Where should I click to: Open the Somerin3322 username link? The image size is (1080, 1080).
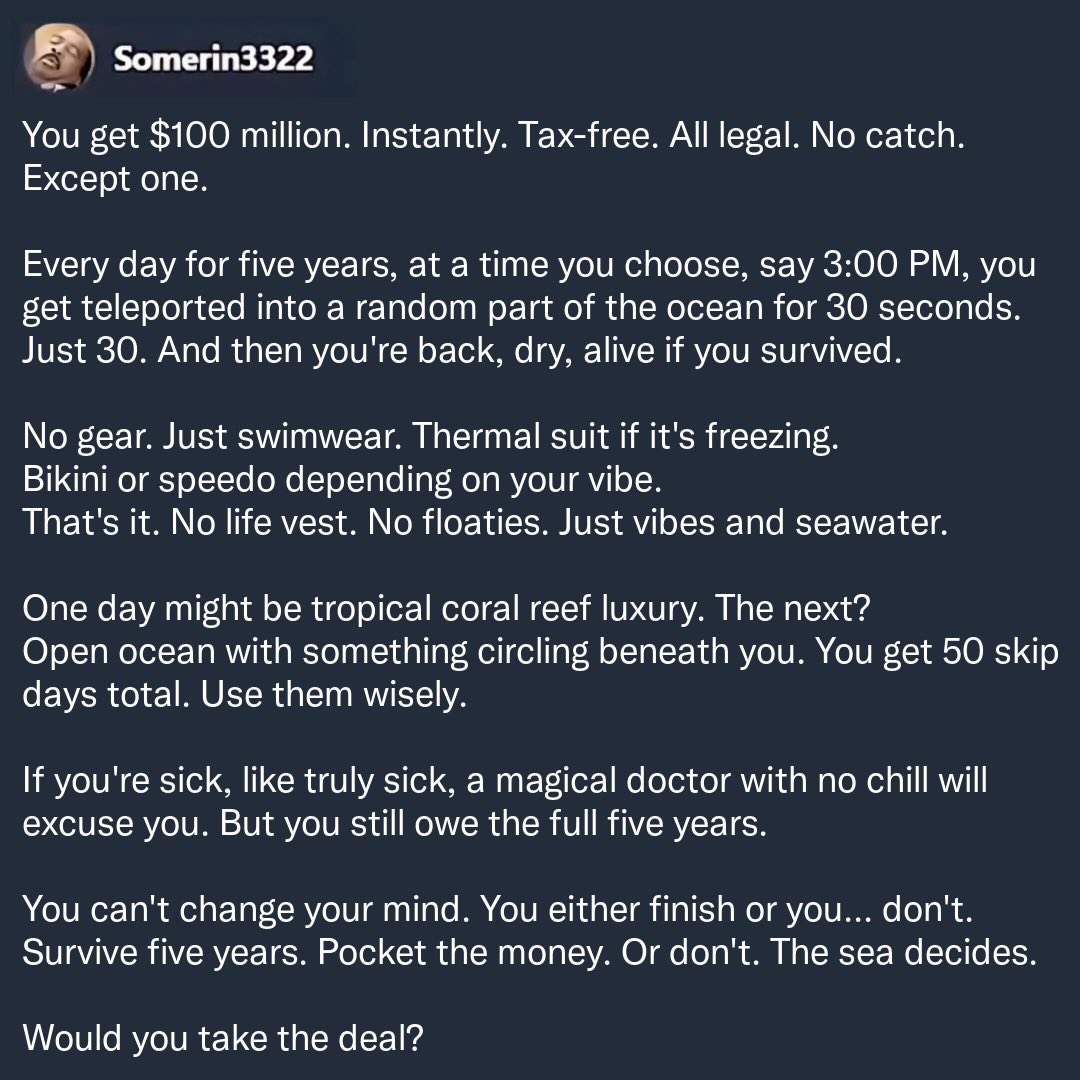(213, 59)
